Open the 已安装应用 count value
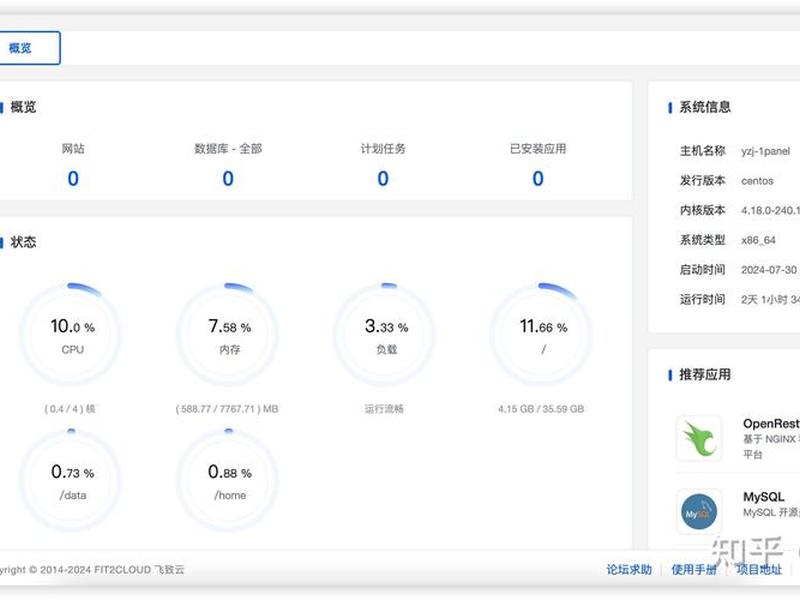Screen dimensions: 800x600 538,179
